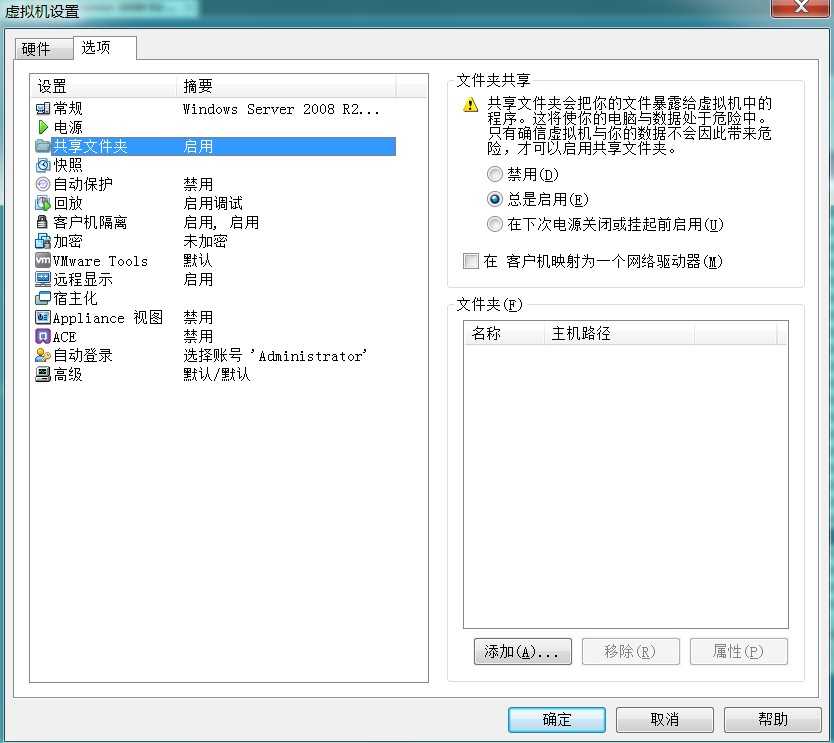Viewport: 834px width, 743px height.
Task: Select the VMware Tools row label
Action: click(100, 261)
